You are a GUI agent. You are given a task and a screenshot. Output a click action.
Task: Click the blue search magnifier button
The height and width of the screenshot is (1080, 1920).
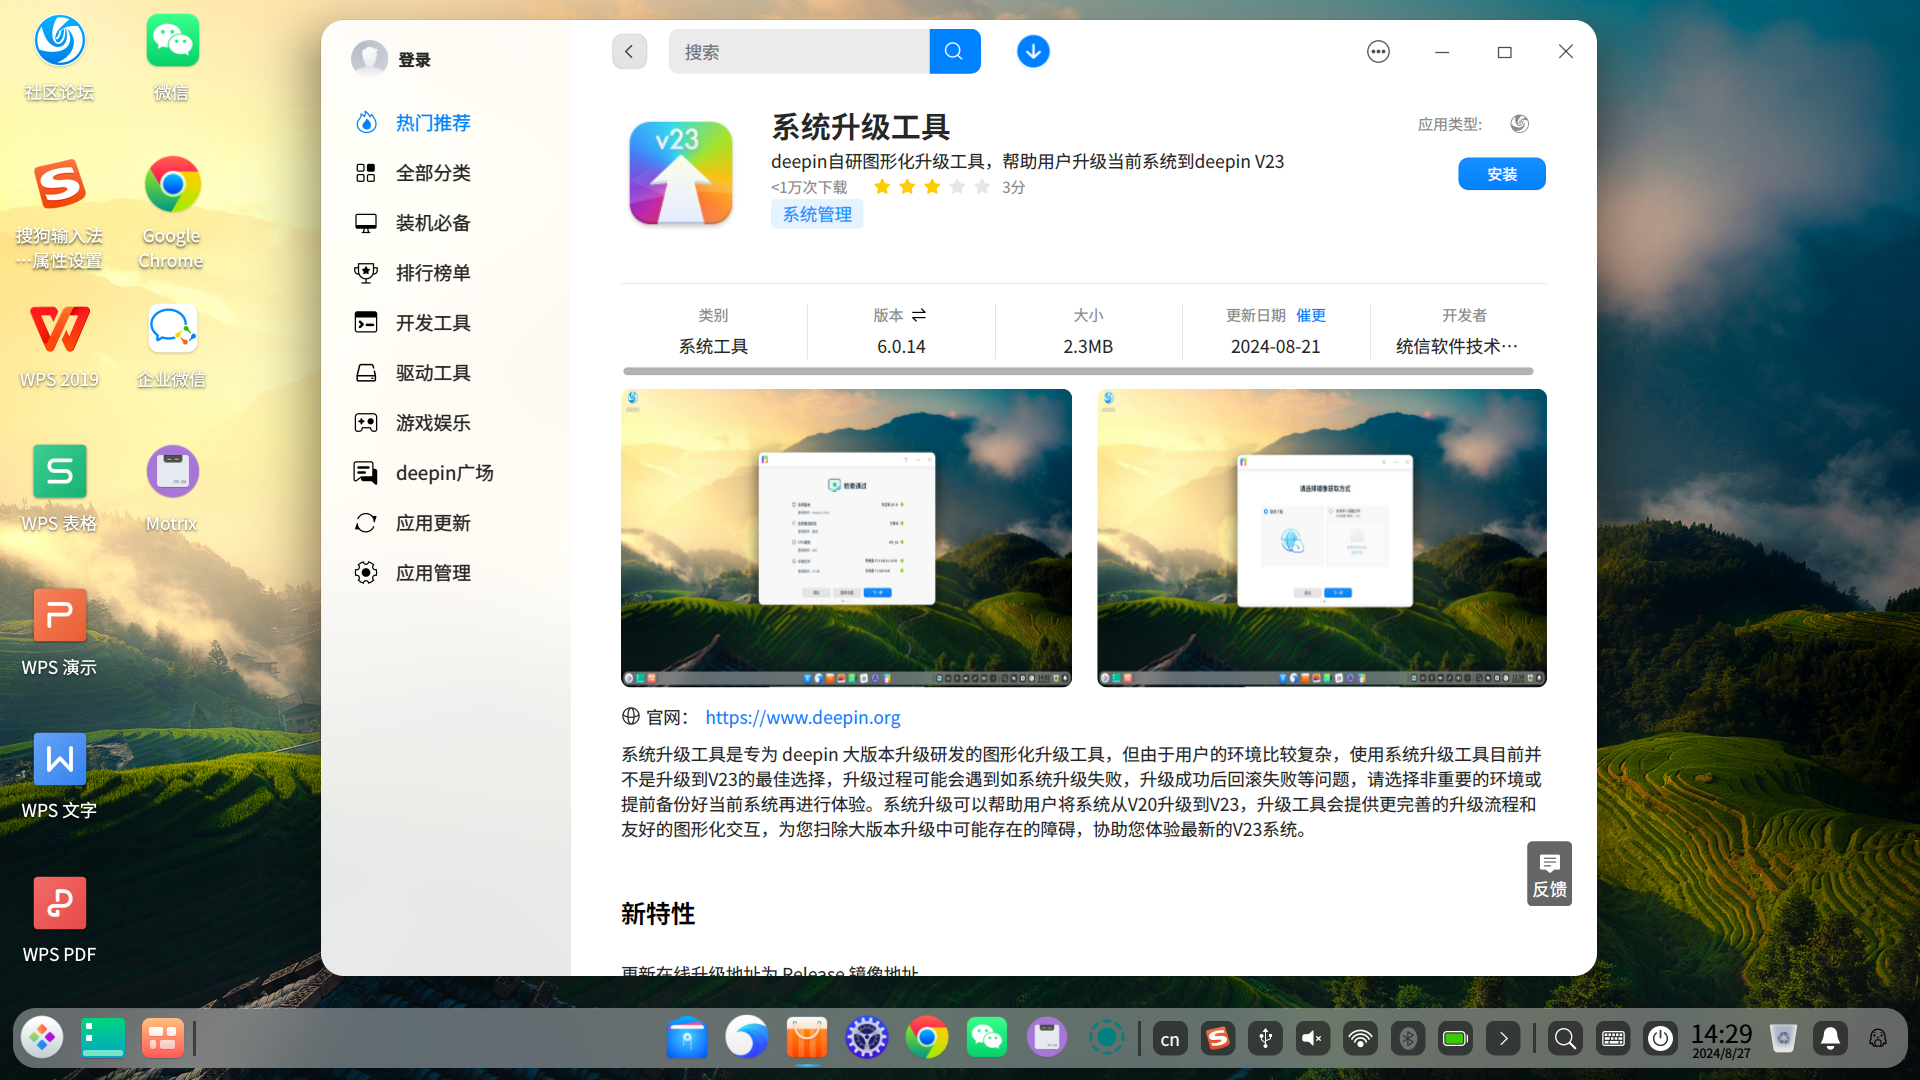tap(954, 51)
